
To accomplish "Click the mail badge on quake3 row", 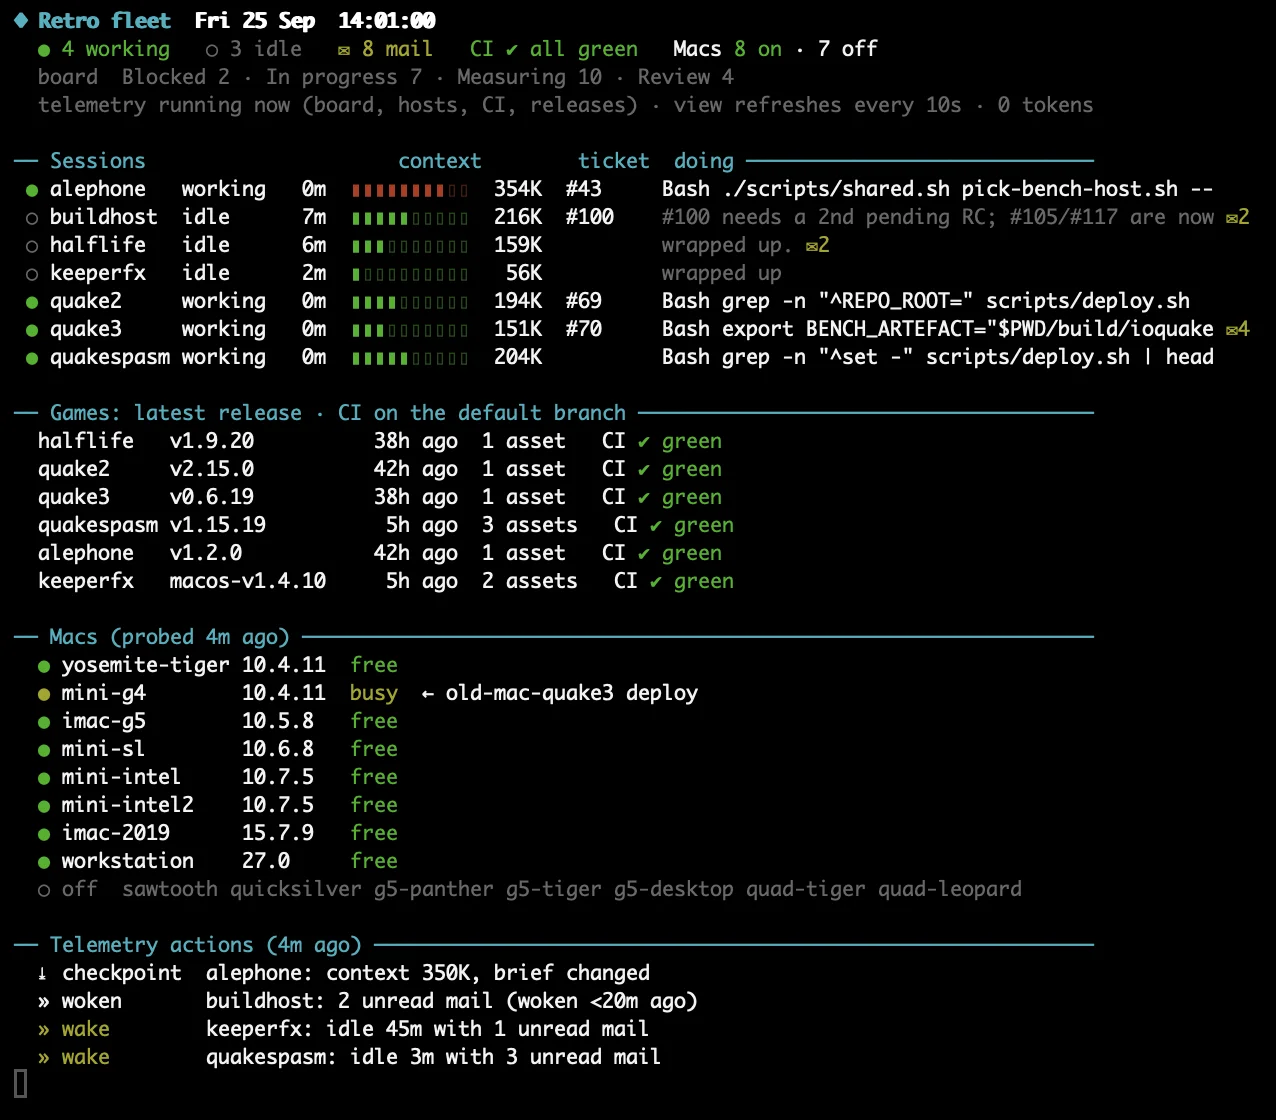I will [1238, 329].
